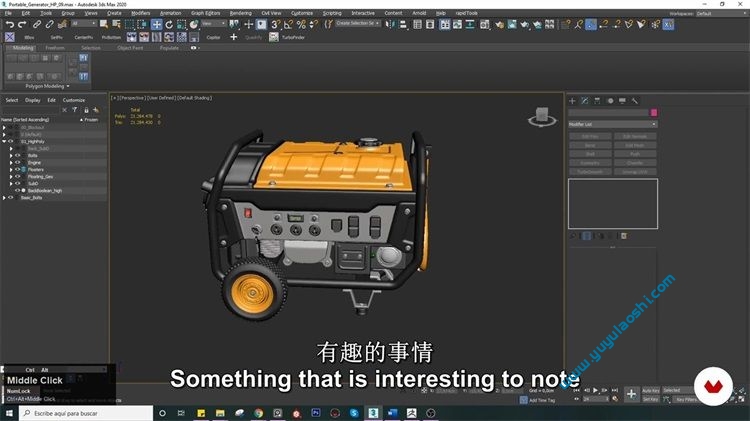Activate the Select and Move tool
The height and width of the screenshot is (421, 750).
[156, 24]
